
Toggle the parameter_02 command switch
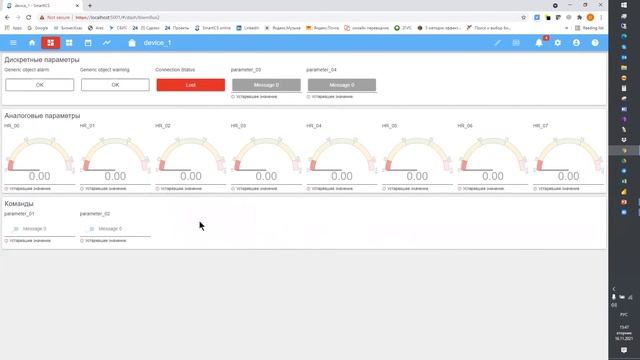click(x=90, y=229)
